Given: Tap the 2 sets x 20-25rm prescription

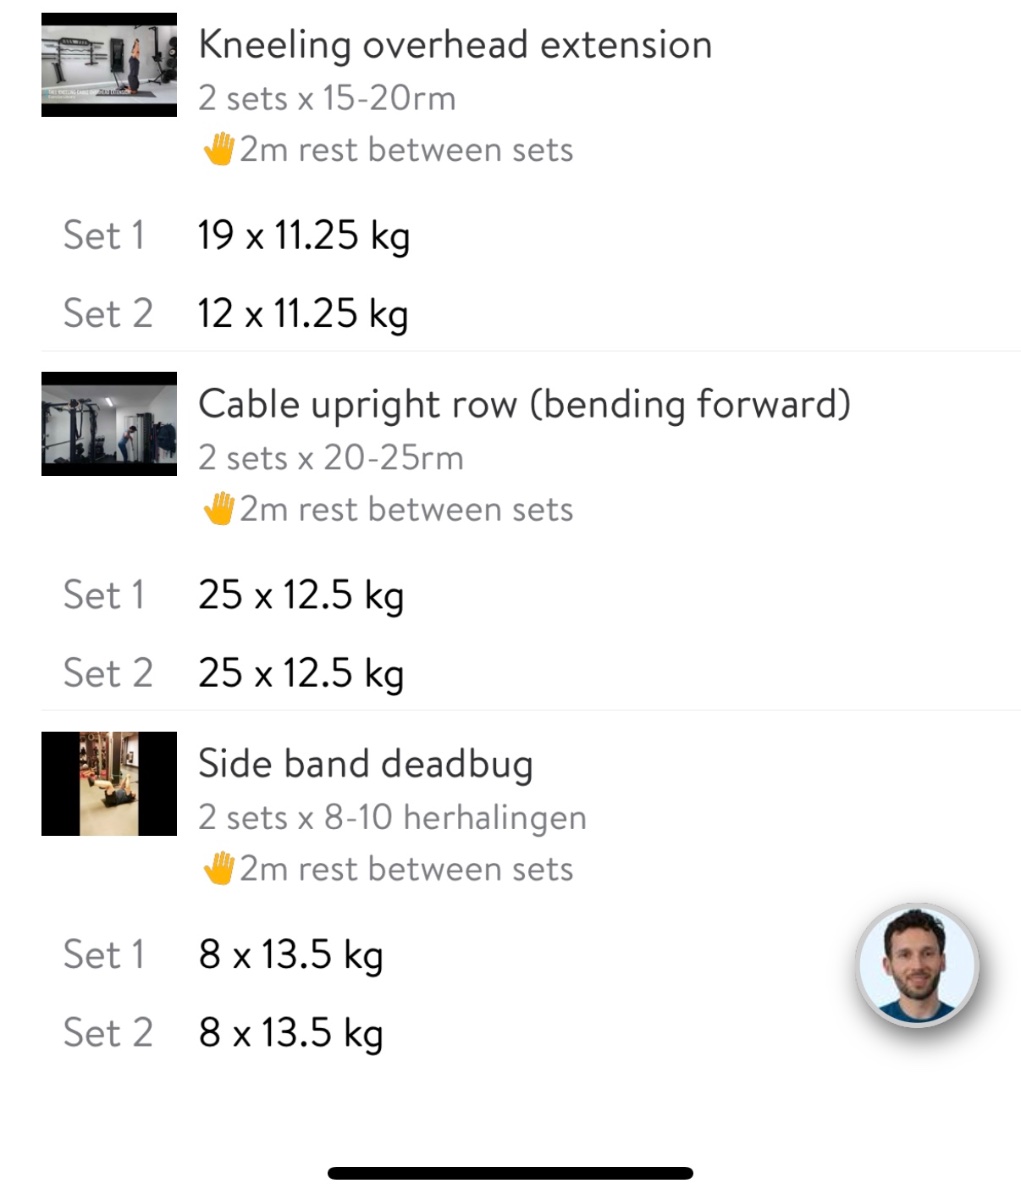Looking at the screenshot, I should point(331,458).
